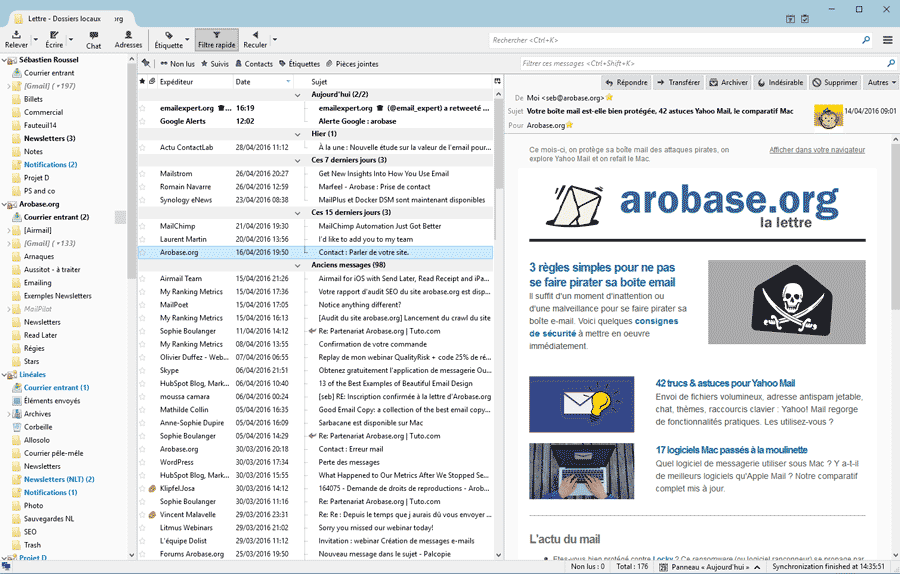Click the consignes de sécurité link

pos(603,327)
